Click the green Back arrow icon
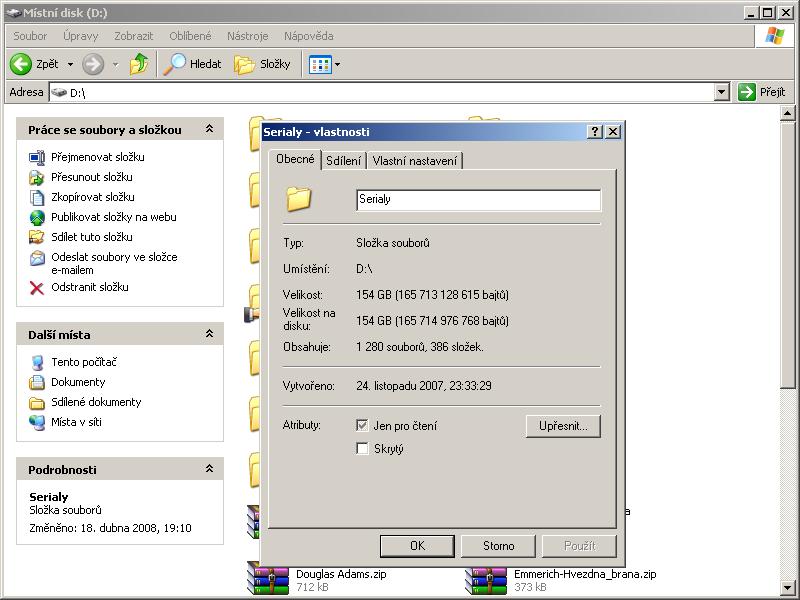Image resolution: width=800 pixels, height=600 pixels. coord(21,64)
